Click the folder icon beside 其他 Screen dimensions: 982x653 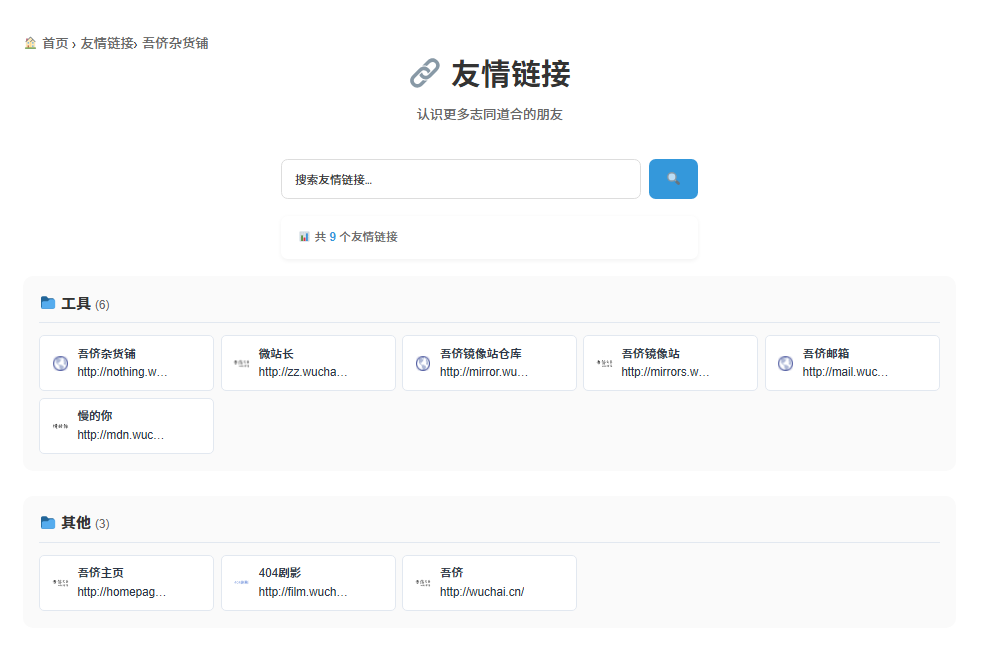pos(48,522)
